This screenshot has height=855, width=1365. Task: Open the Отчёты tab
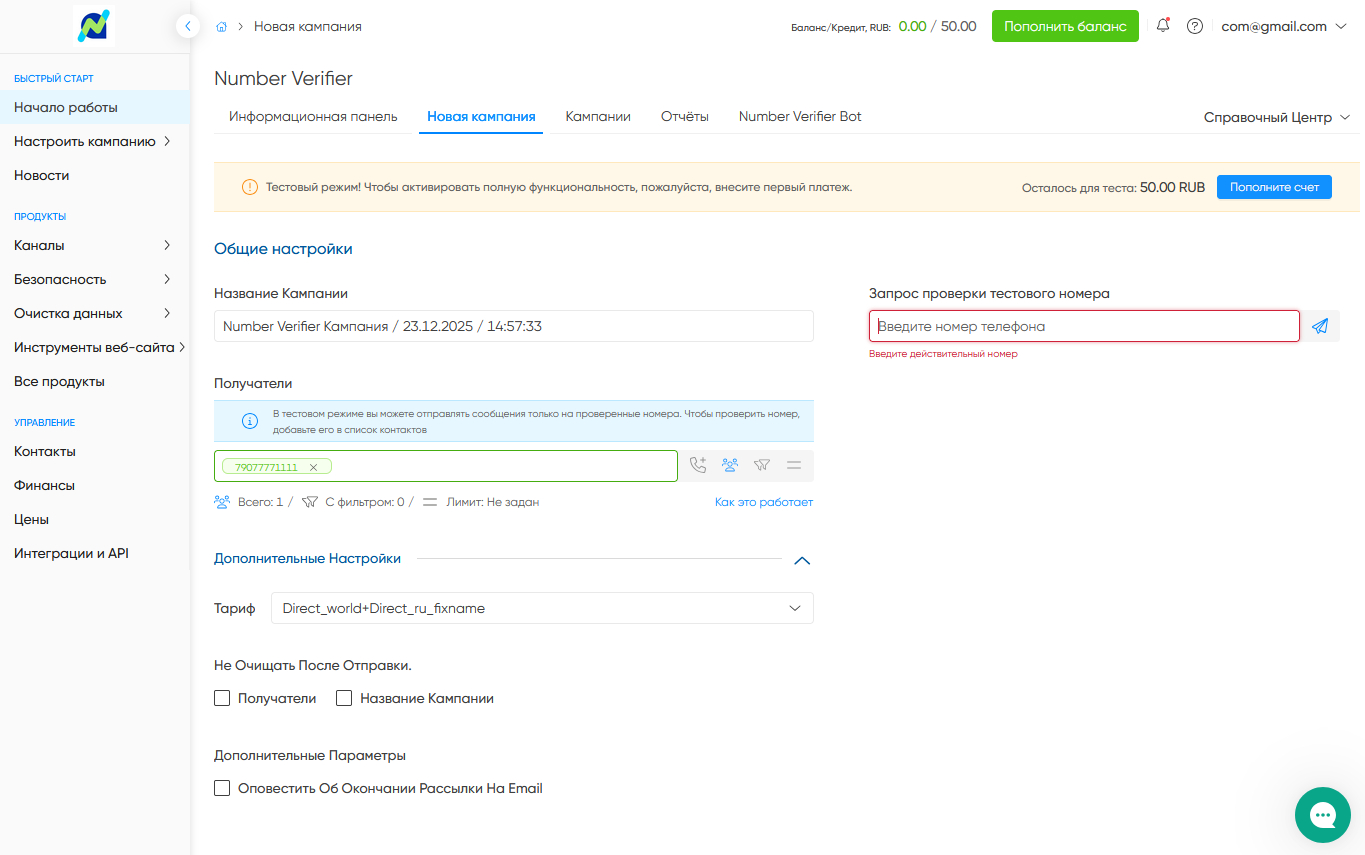[x=685, y=116]
